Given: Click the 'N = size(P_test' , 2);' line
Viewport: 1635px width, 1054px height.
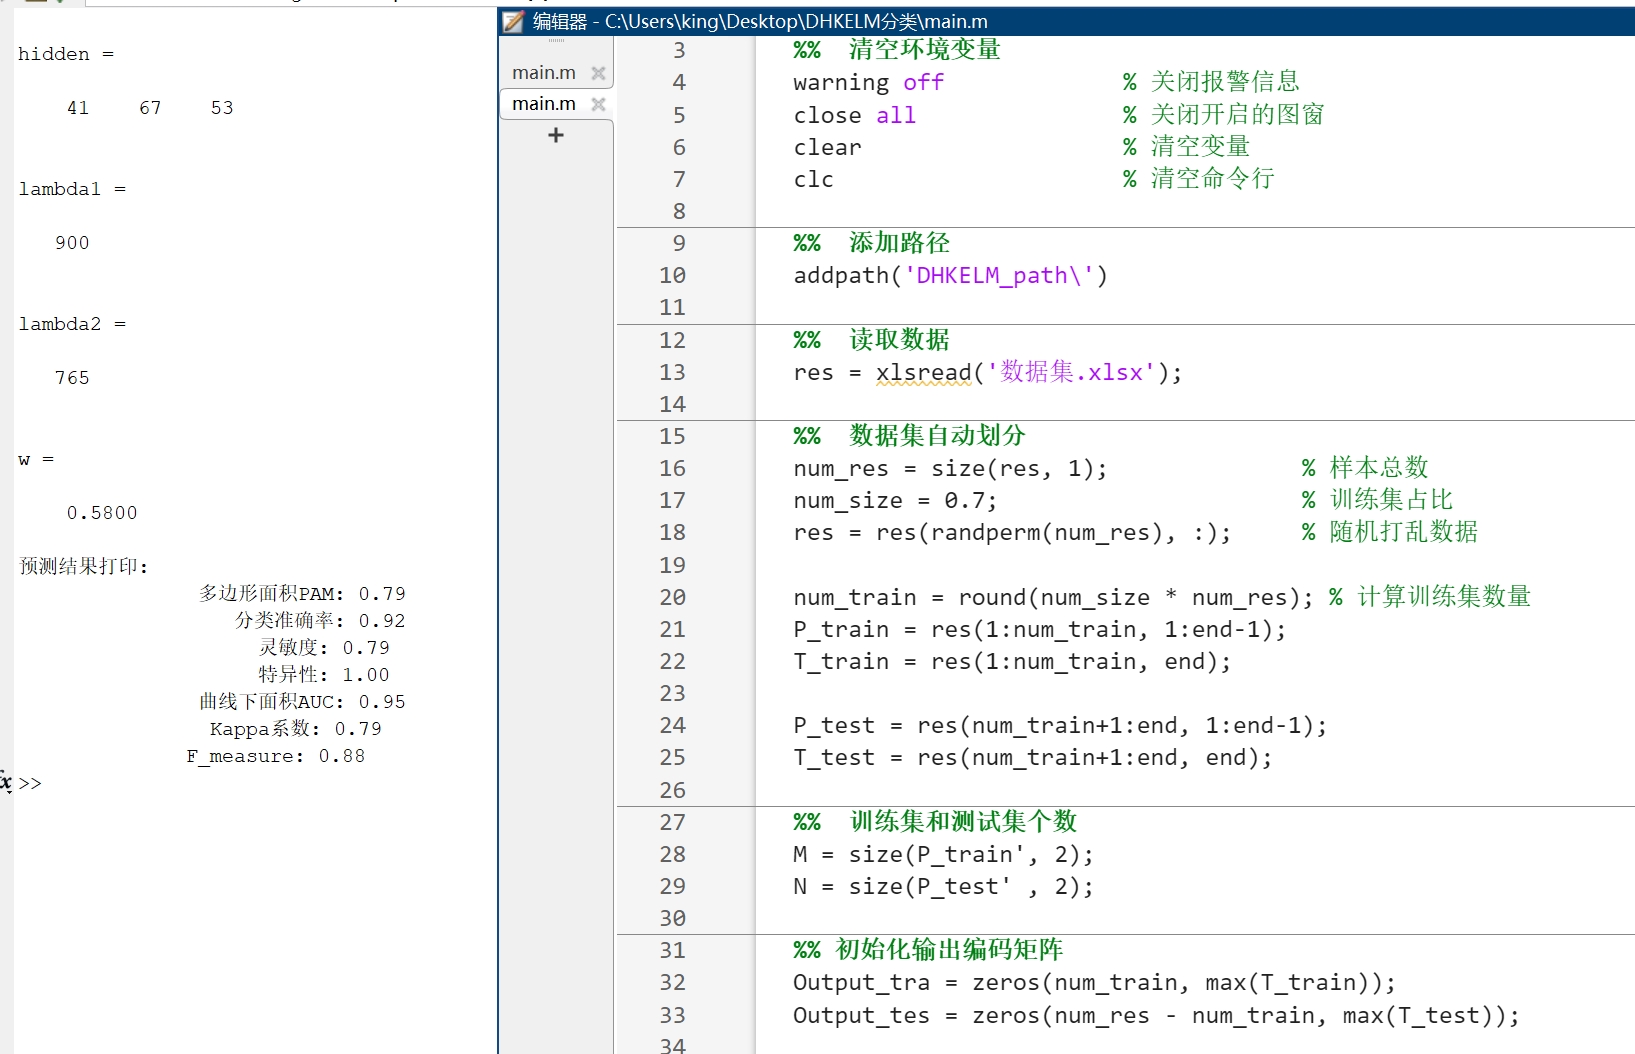Looking at the screenshot, I should pos(943,887).
